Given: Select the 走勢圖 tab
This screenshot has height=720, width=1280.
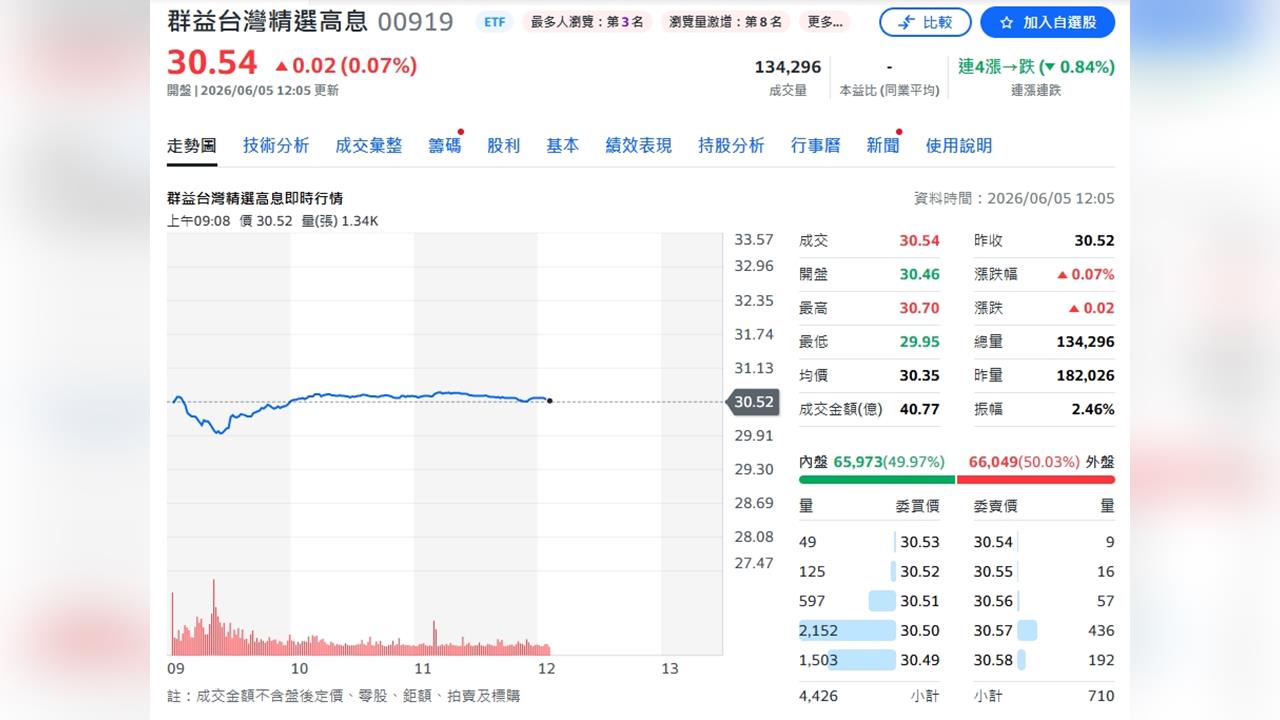Looking at the screenshot, I should (191, 146).
